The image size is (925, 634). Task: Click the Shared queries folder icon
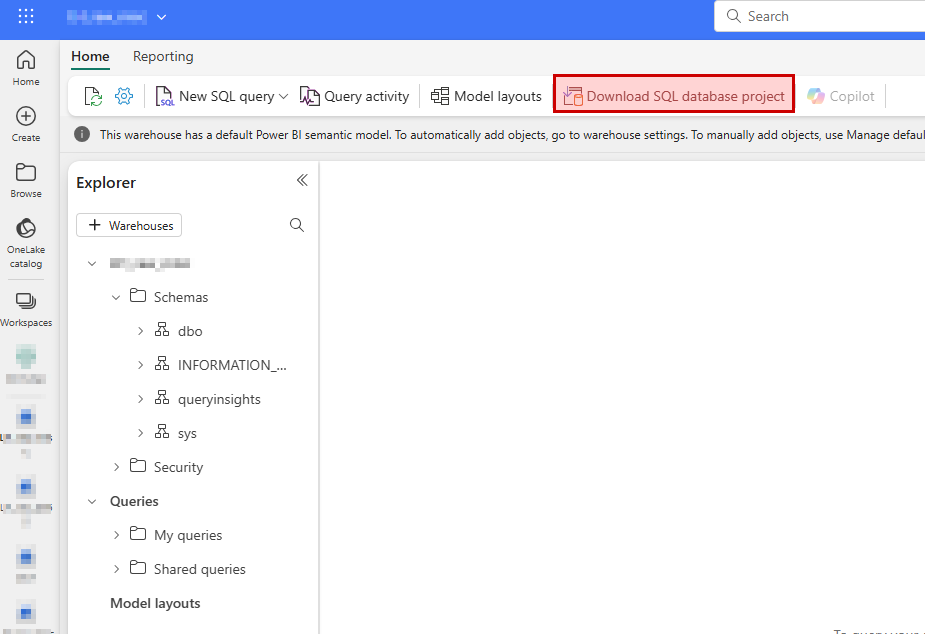pos(138,568)
